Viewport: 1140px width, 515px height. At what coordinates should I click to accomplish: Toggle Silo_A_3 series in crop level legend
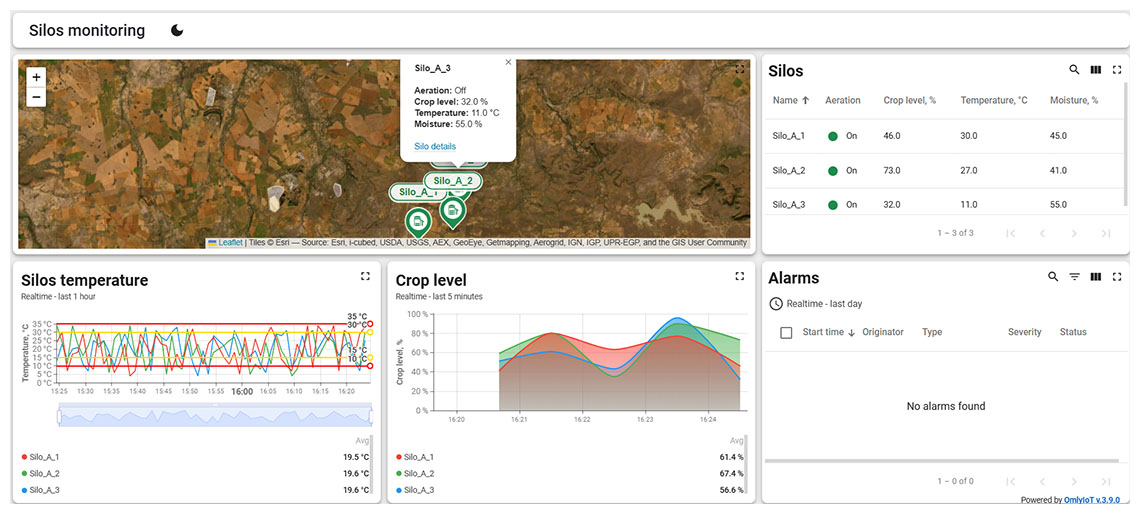(419, 490)
